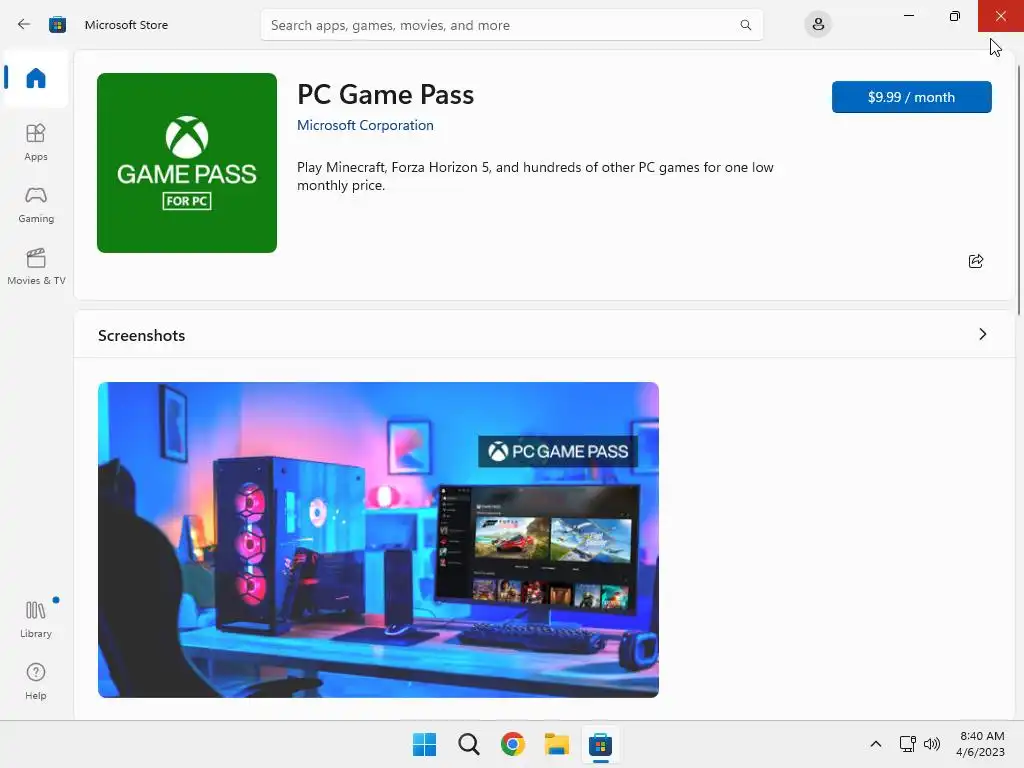Open the user account profile icon
1024x768 pixels.
[818, 25]
